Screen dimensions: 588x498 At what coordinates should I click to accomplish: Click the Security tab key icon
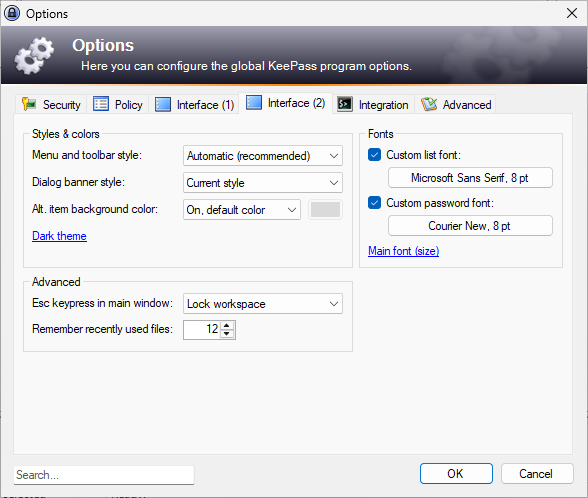tap(29, 104)
